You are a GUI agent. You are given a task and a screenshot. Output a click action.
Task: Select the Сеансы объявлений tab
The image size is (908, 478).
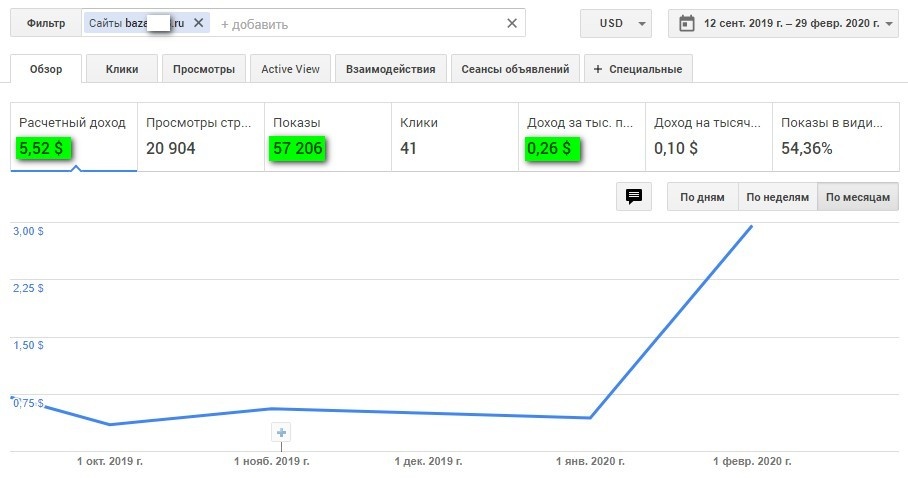[515, 69]
